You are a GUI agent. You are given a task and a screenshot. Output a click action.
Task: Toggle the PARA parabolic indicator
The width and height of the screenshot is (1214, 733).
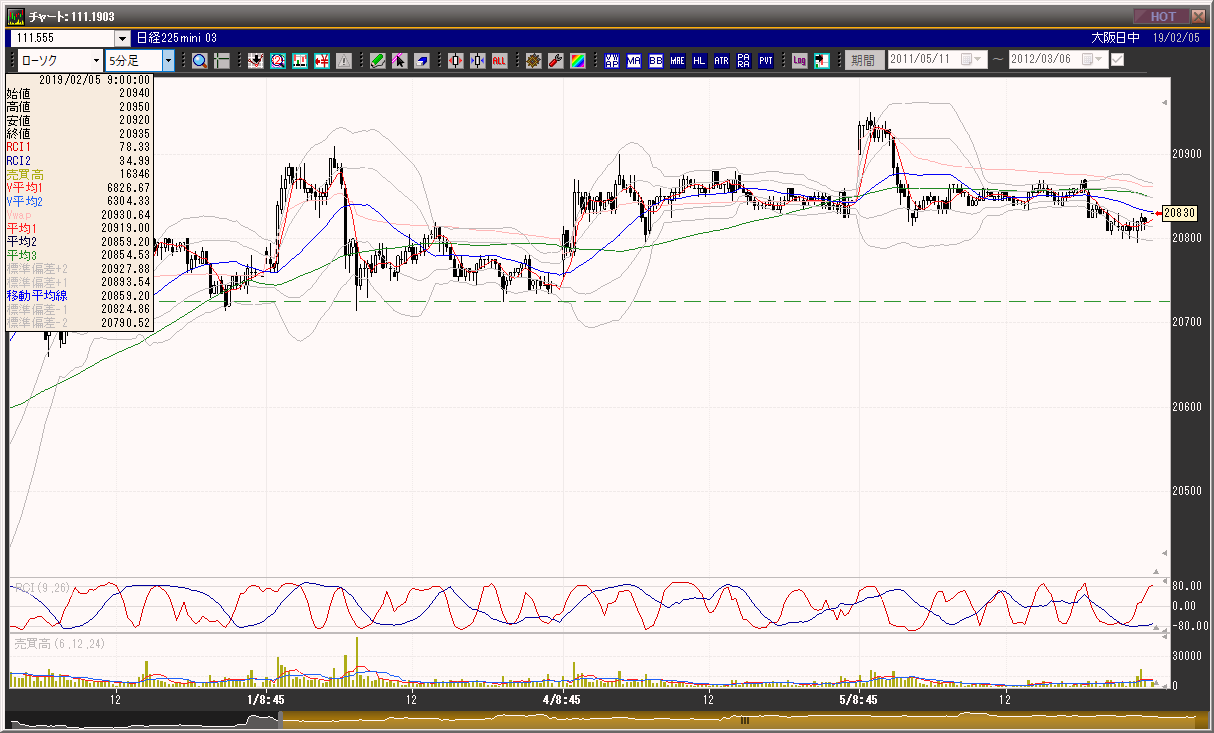tap(743, 61)
